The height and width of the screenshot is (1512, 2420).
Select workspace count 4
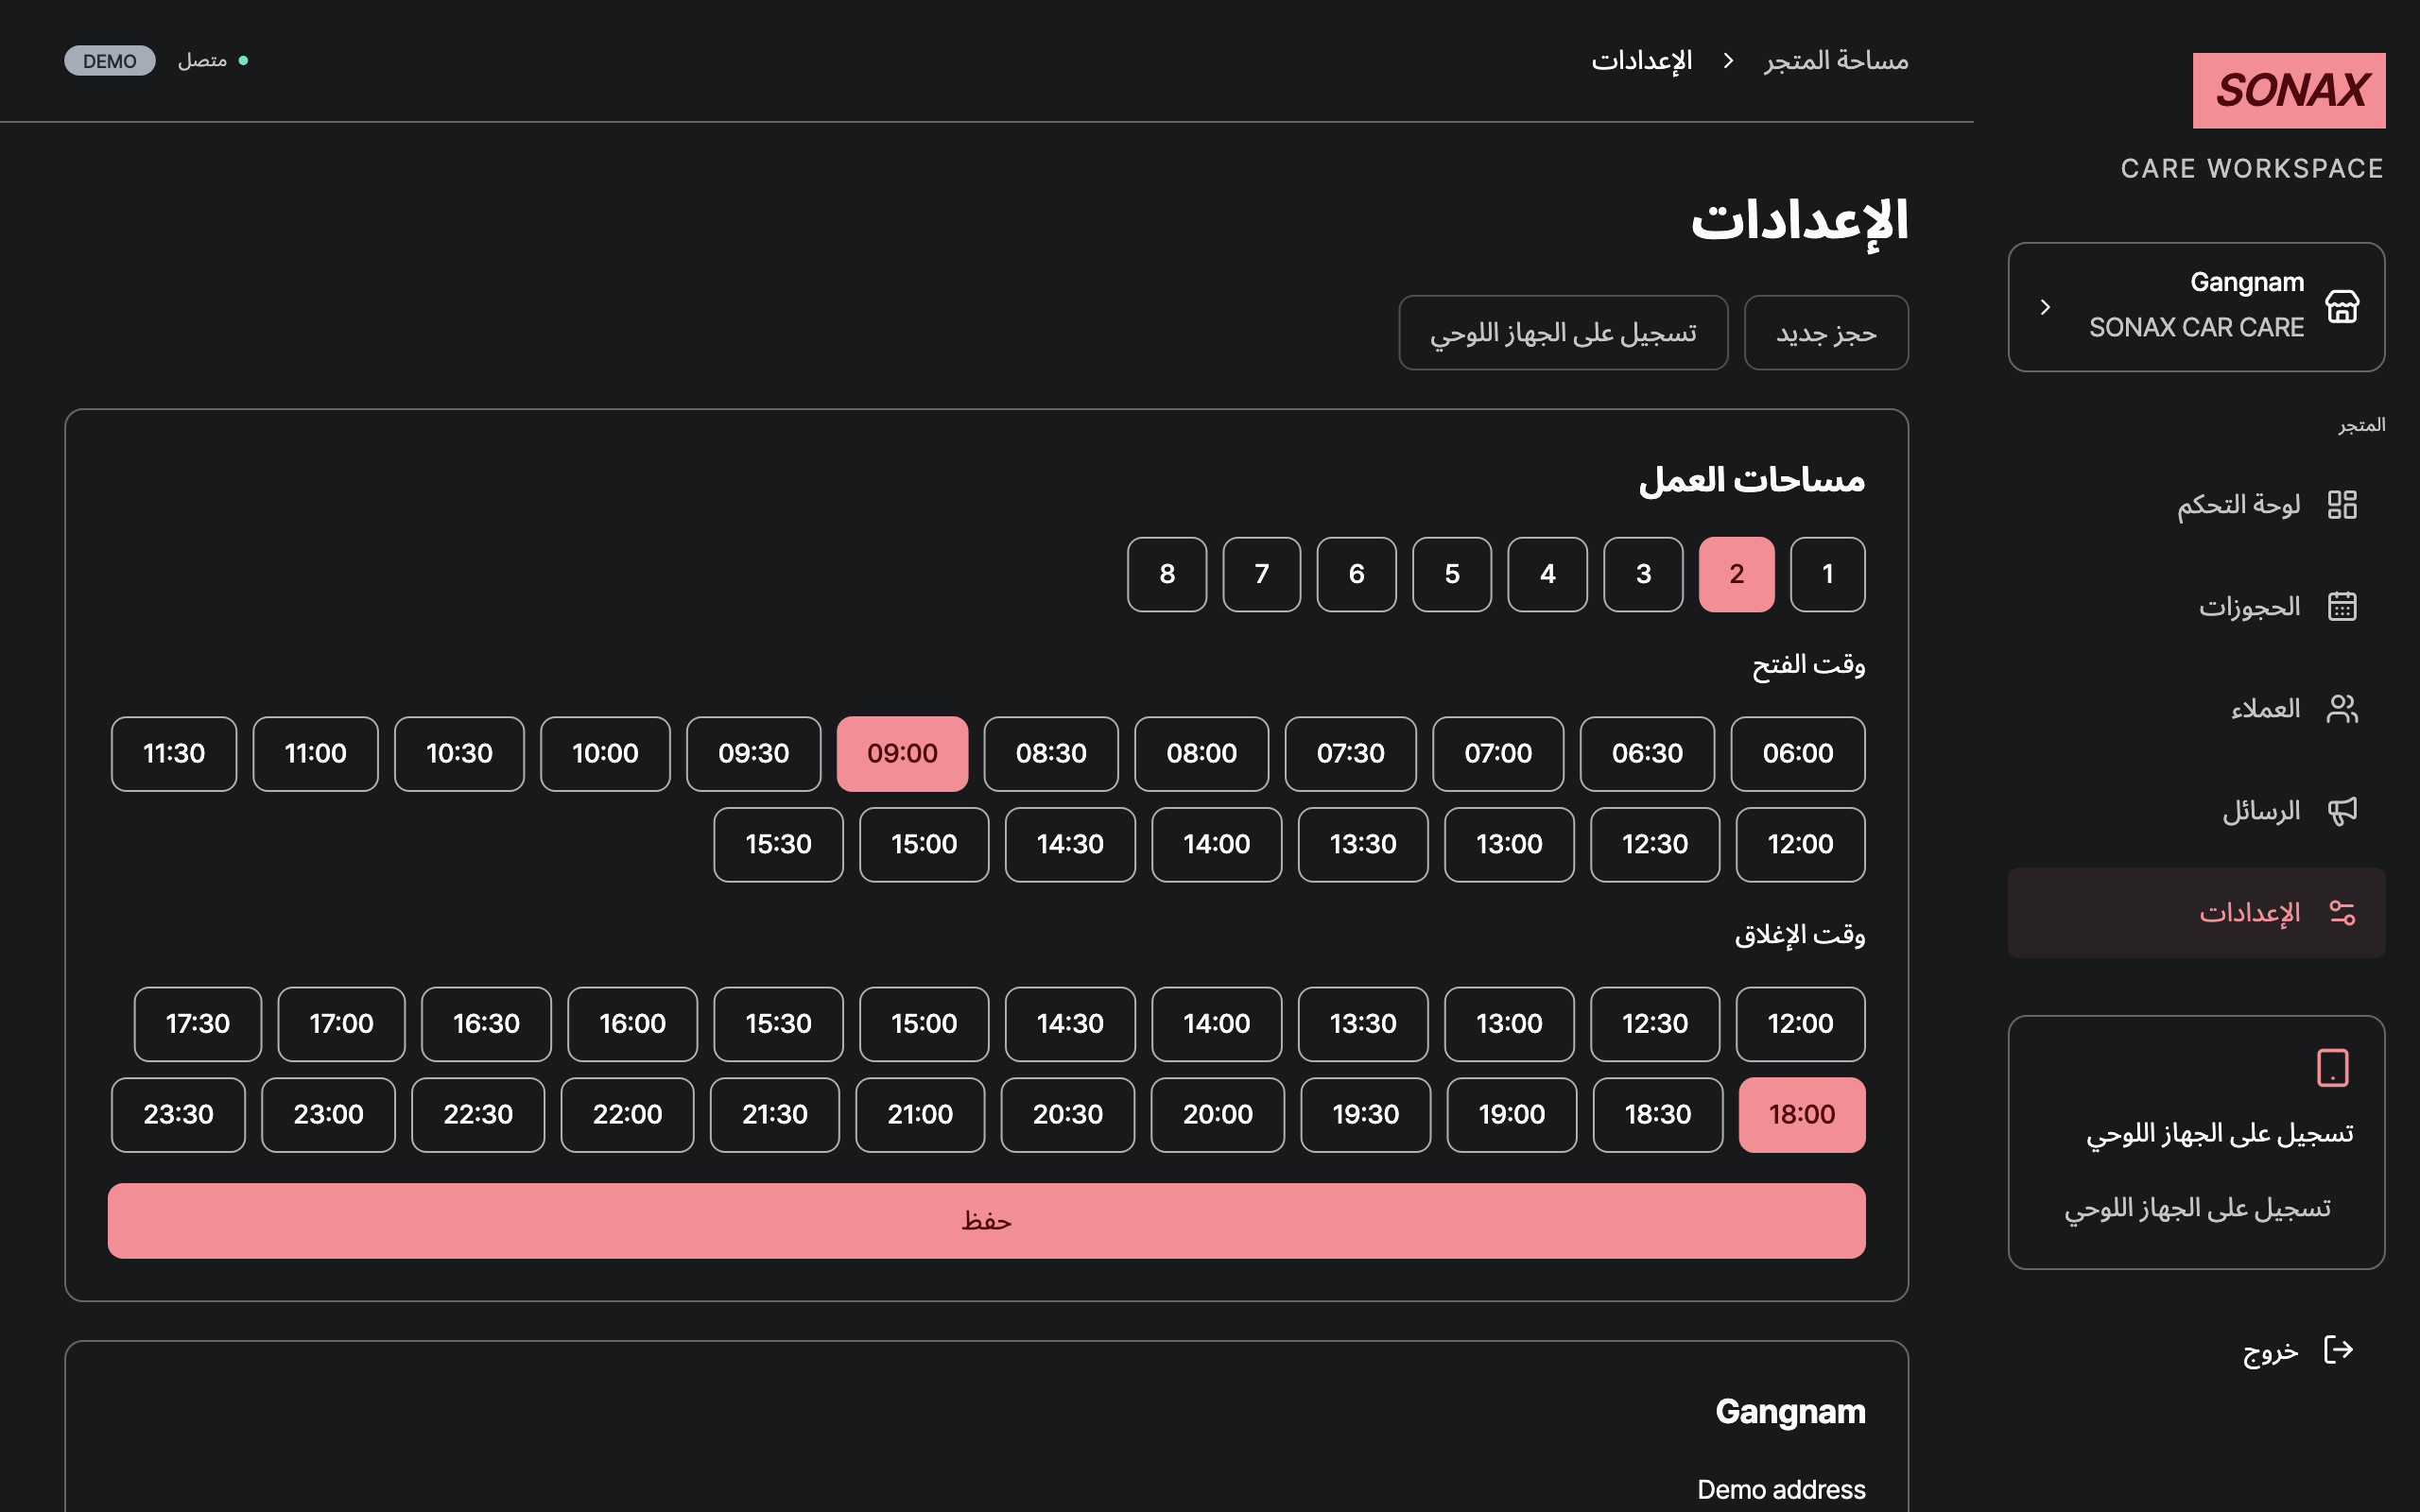point(1547,574)
